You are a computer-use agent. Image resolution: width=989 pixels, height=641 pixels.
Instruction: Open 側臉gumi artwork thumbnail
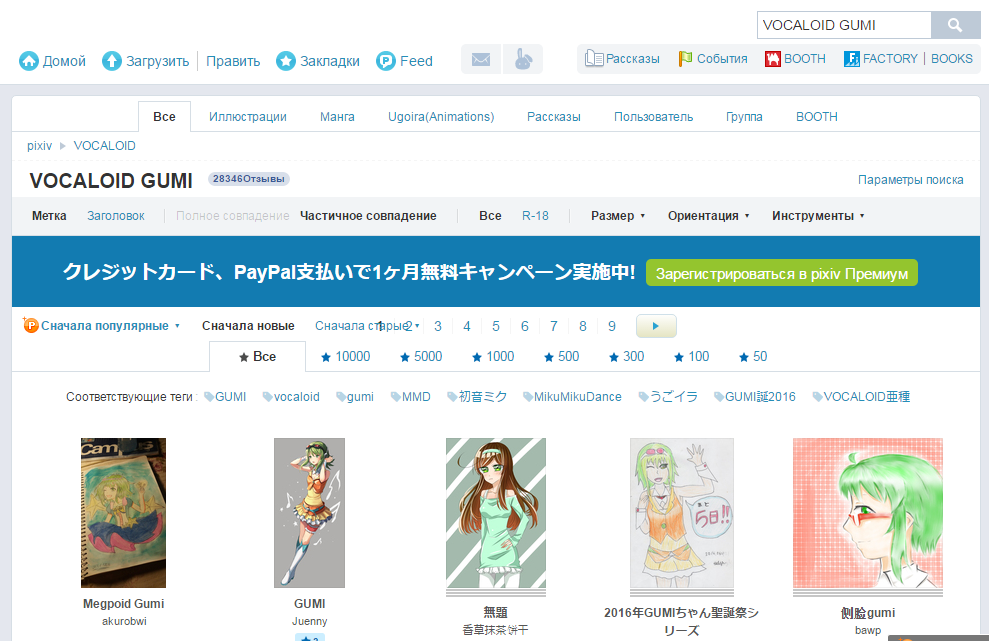tap(868, 514)
